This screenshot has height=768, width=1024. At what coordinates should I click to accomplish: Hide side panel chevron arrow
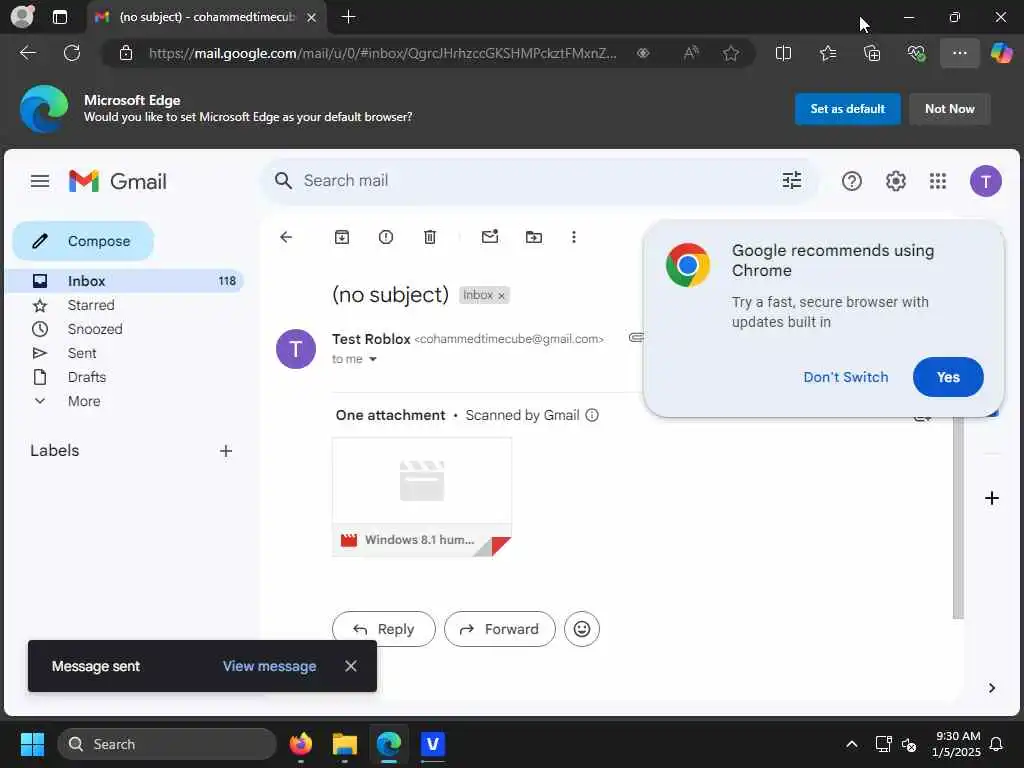(x=991, y=688)
